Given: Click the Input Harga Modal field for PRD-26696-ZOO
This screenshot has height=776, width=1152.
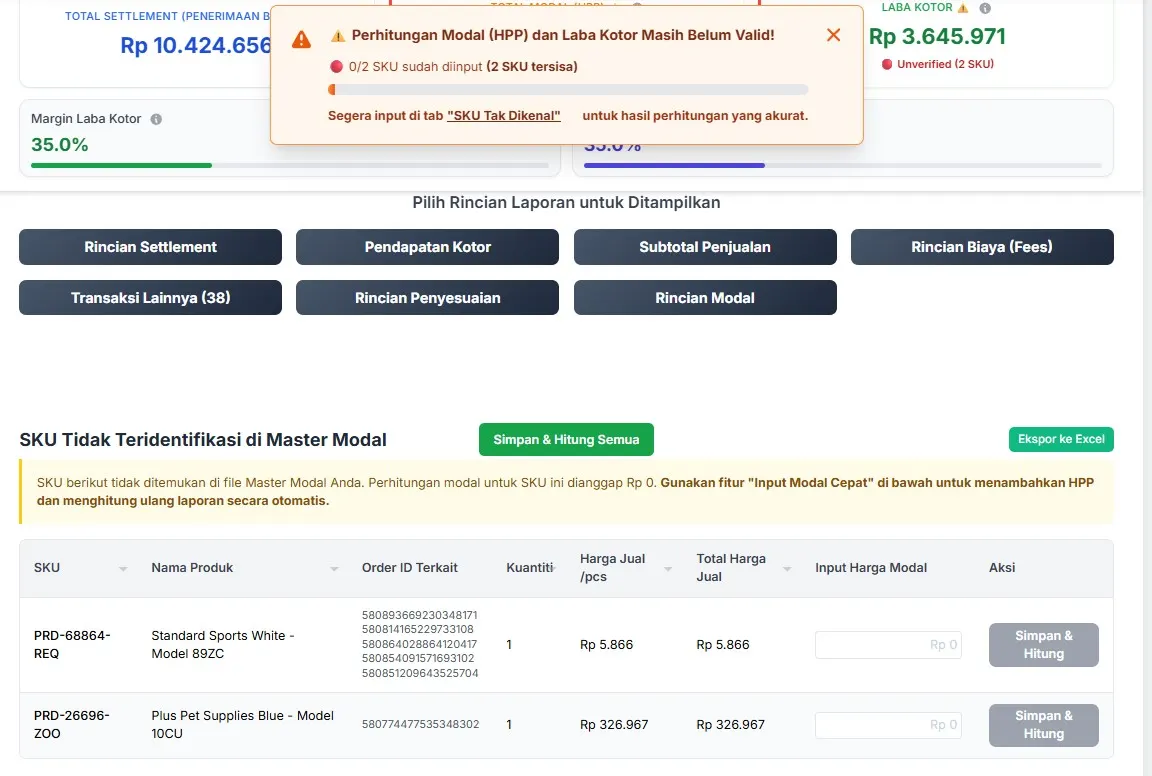Looking at the screenshot, I should click(887, 725).
